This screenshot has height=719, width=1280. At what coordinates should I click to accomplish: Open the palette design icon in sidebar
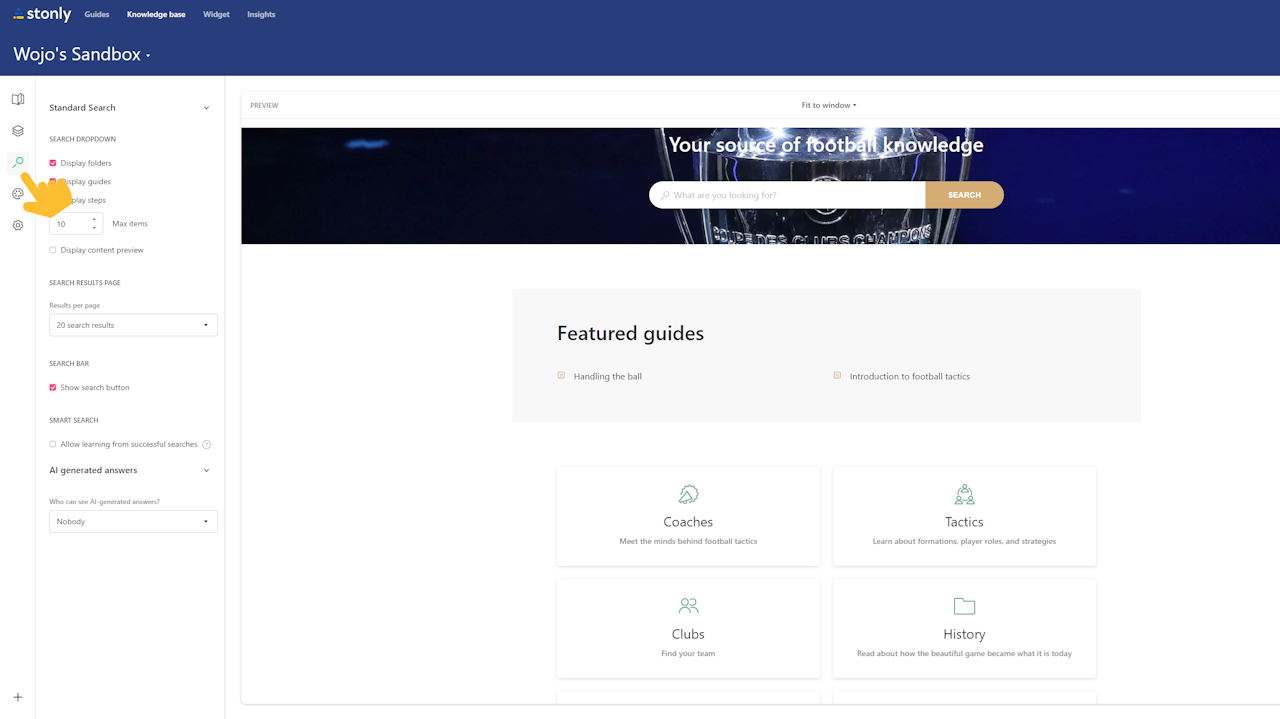[17, 194]
